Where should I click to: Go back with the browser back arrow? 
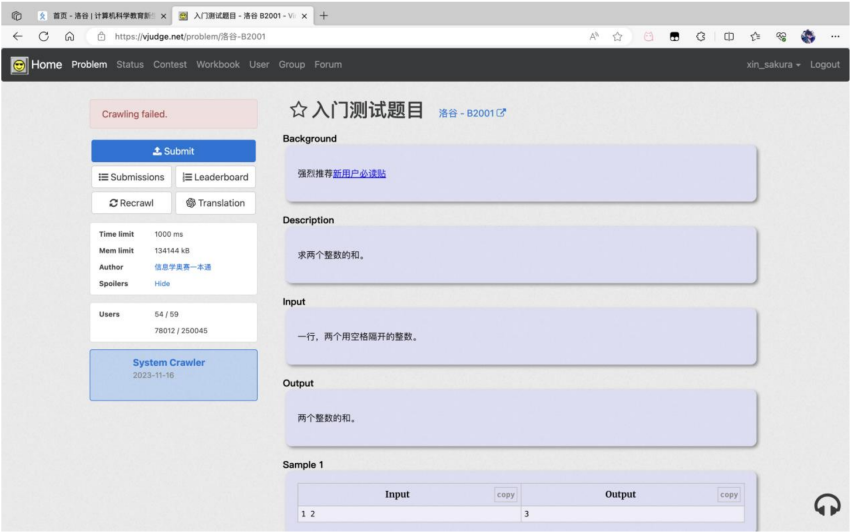17,36
